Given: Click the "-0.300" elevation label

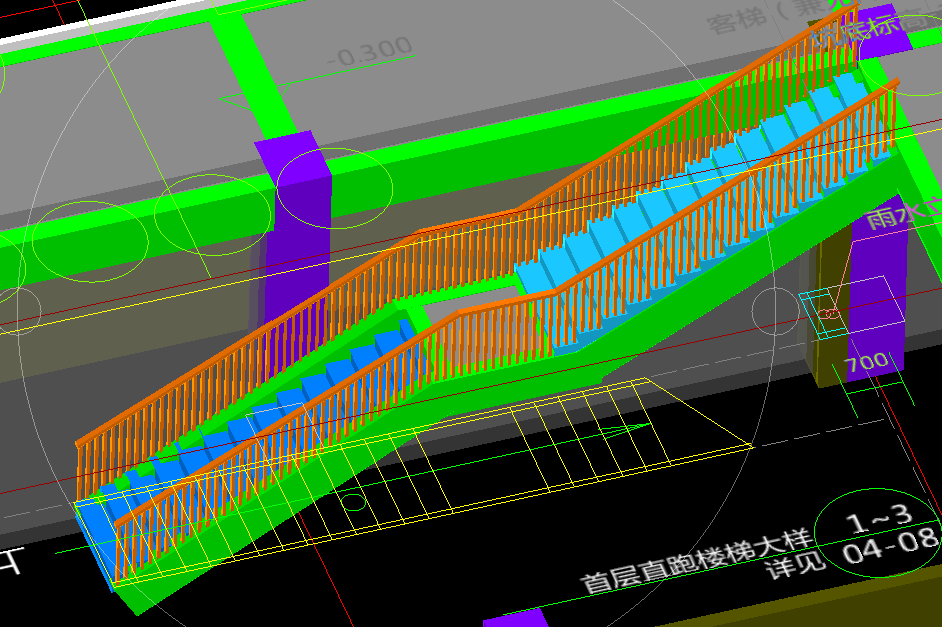Looking at the screenshot, I should click(x=370, y=51).
